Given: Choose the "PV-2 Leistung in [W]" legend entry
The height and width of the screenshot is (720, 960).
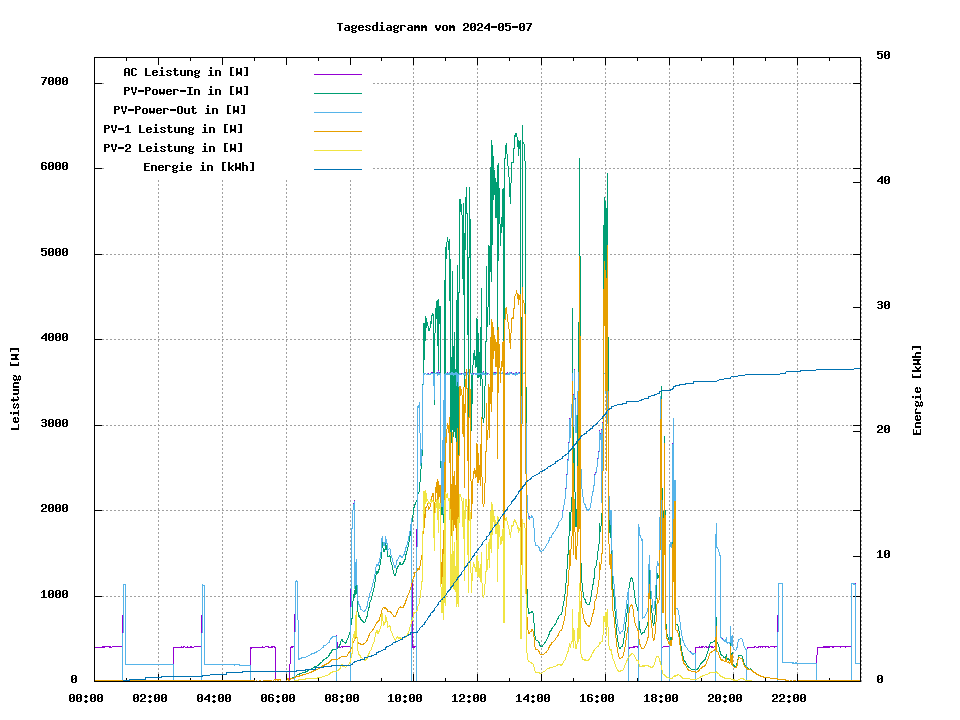Looking at the screenshot, I should [173, 148].
